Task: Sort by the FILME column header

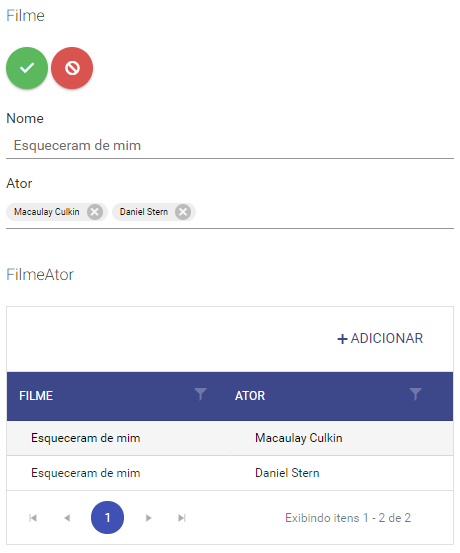Action: pyautogui.click(x=36, y=396)
